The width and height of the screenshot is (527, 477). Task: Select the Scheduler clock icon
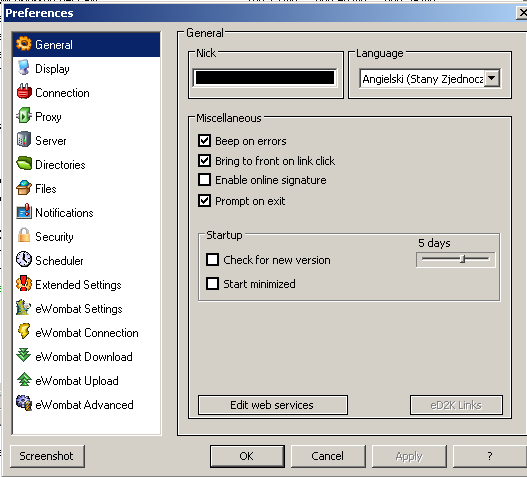[x=24, y=260]
